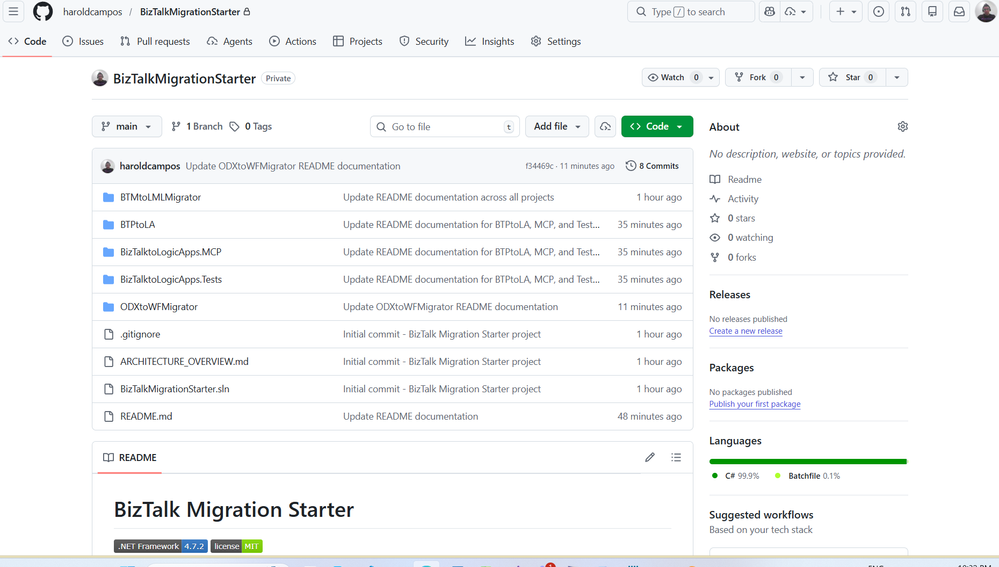Open the ODXtoWFMigrator folder
Viewport: 999px width, 567px height.
tap(159, 307)
